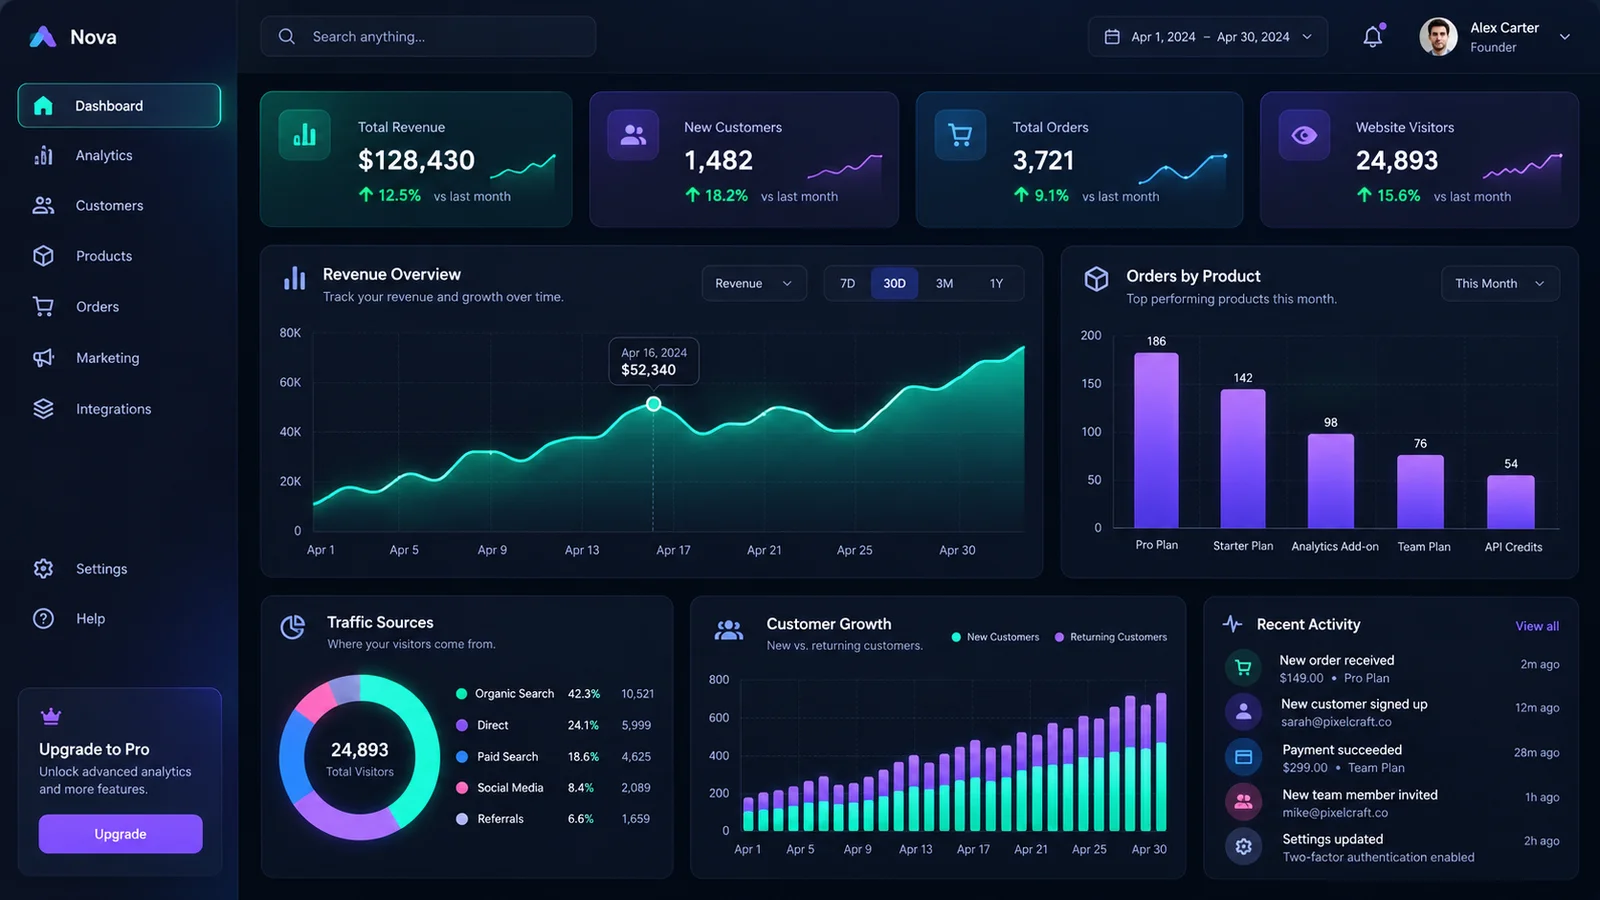Viewport: 1600px width, 900px height.
Task: Click the Pro Plan bar
Action: click(1156, 440)
